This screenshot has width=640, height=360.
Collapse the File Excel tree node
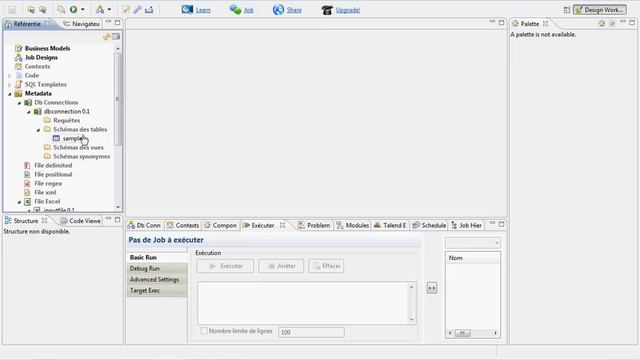[x=19, y=202]
